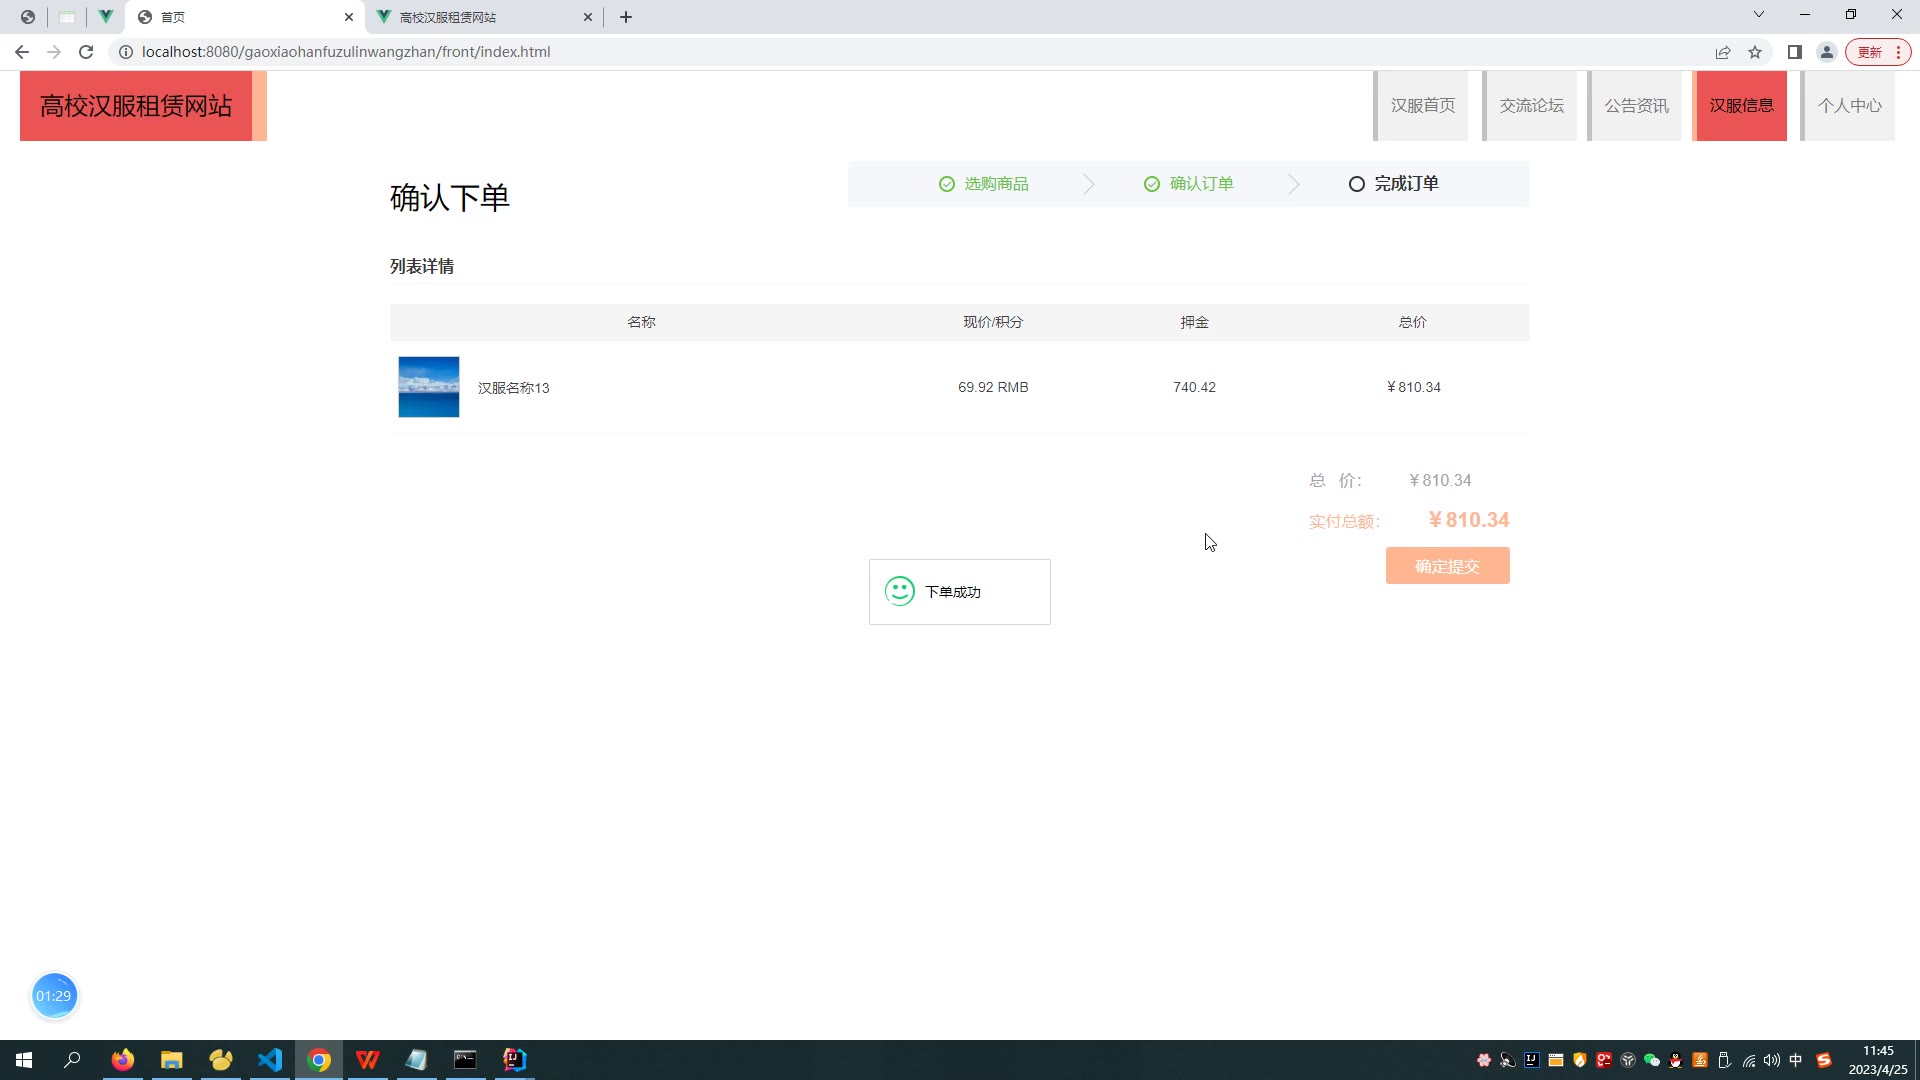
Task: Open the 交流论坛 nav item
Action: coord(1531,106)
